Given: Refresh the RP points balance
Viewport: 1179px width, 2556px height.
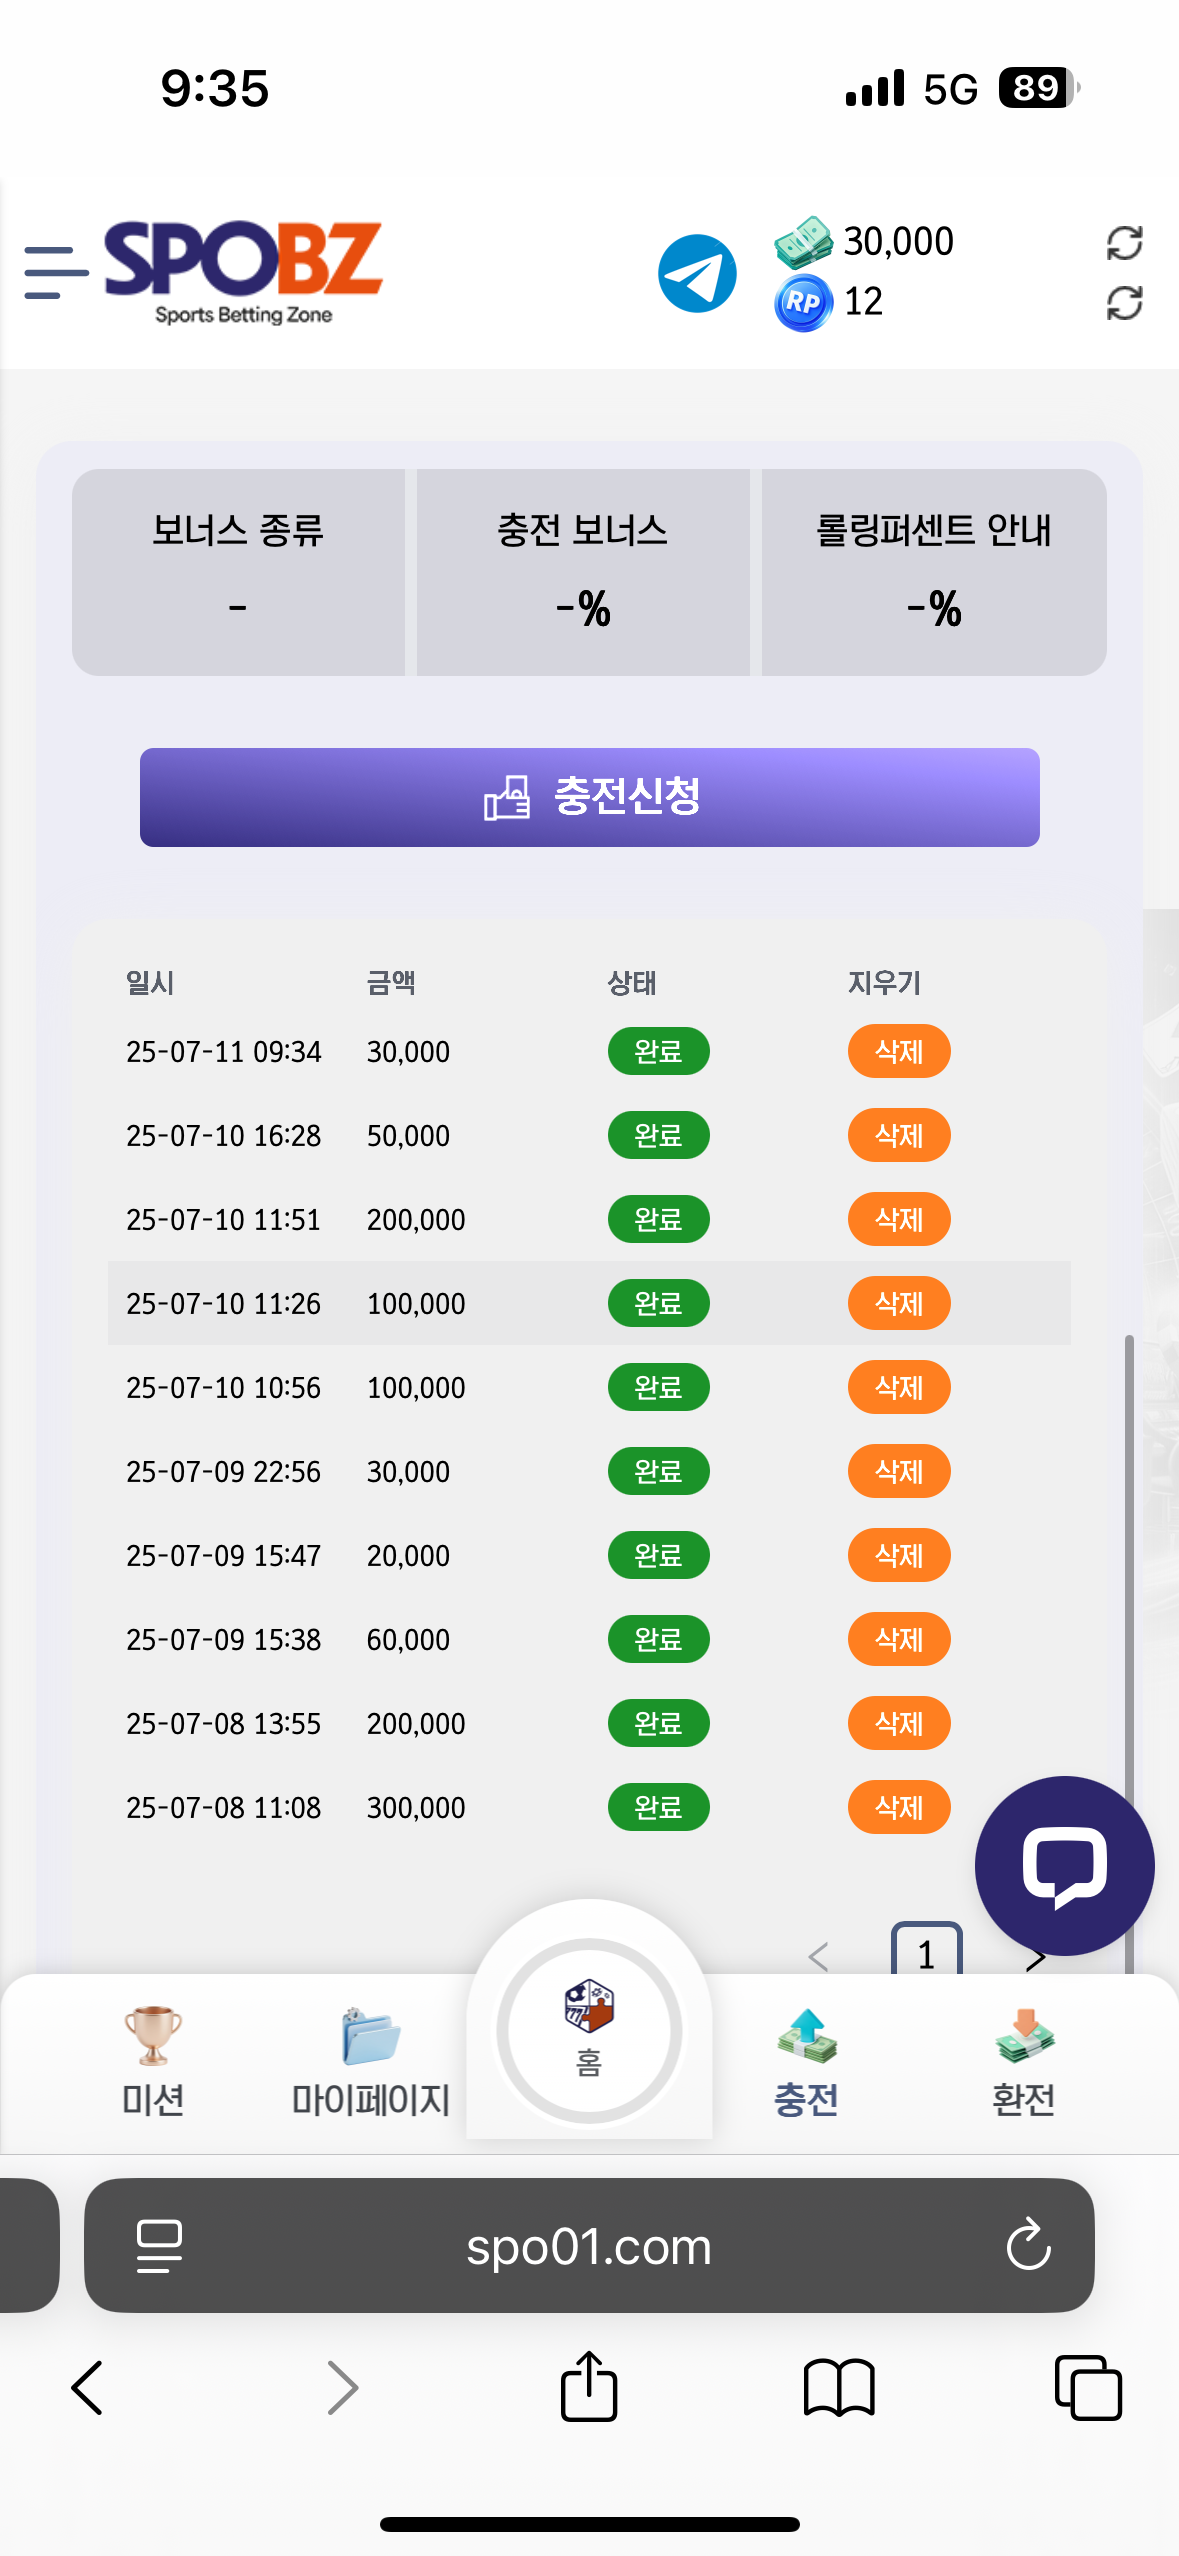Looking at the screenshot, I should coord(1124,303).
